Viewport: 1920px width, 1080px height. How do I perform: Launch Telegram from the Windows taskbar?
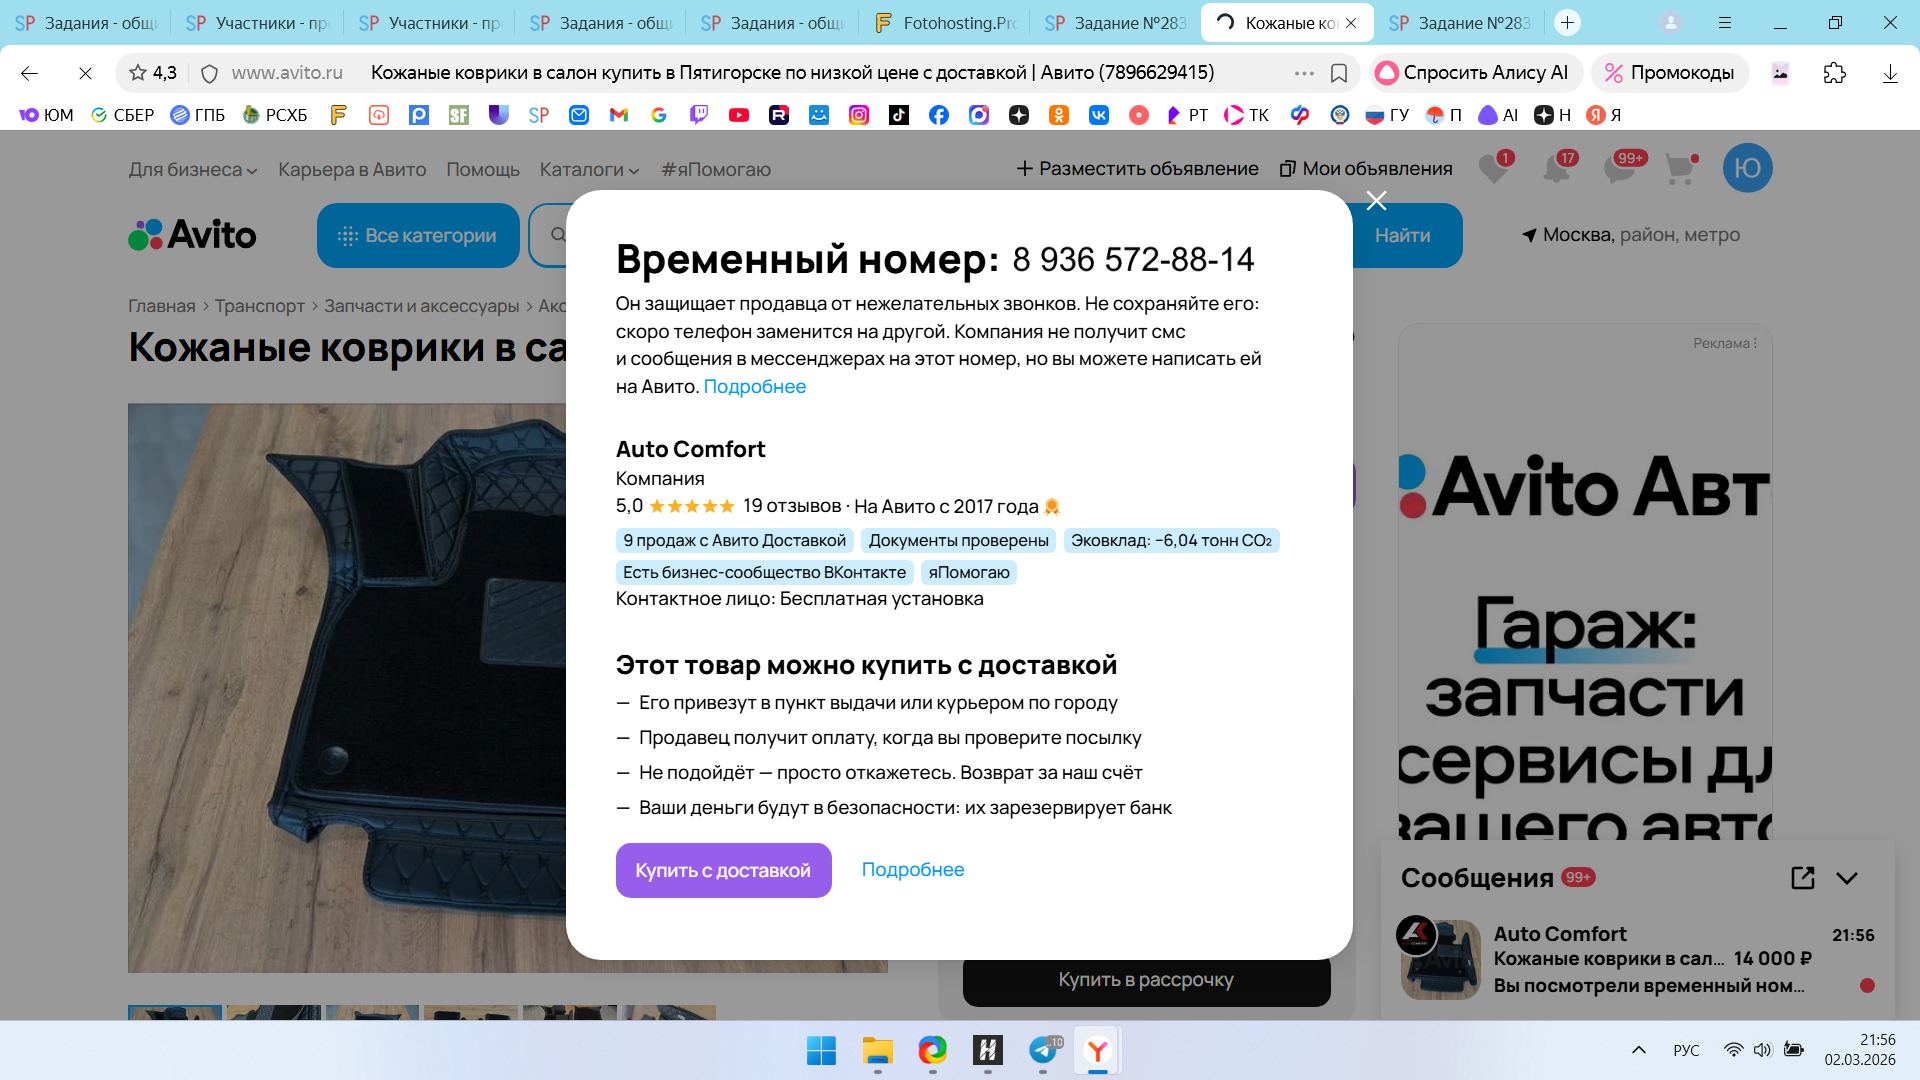point(1043,1051)
